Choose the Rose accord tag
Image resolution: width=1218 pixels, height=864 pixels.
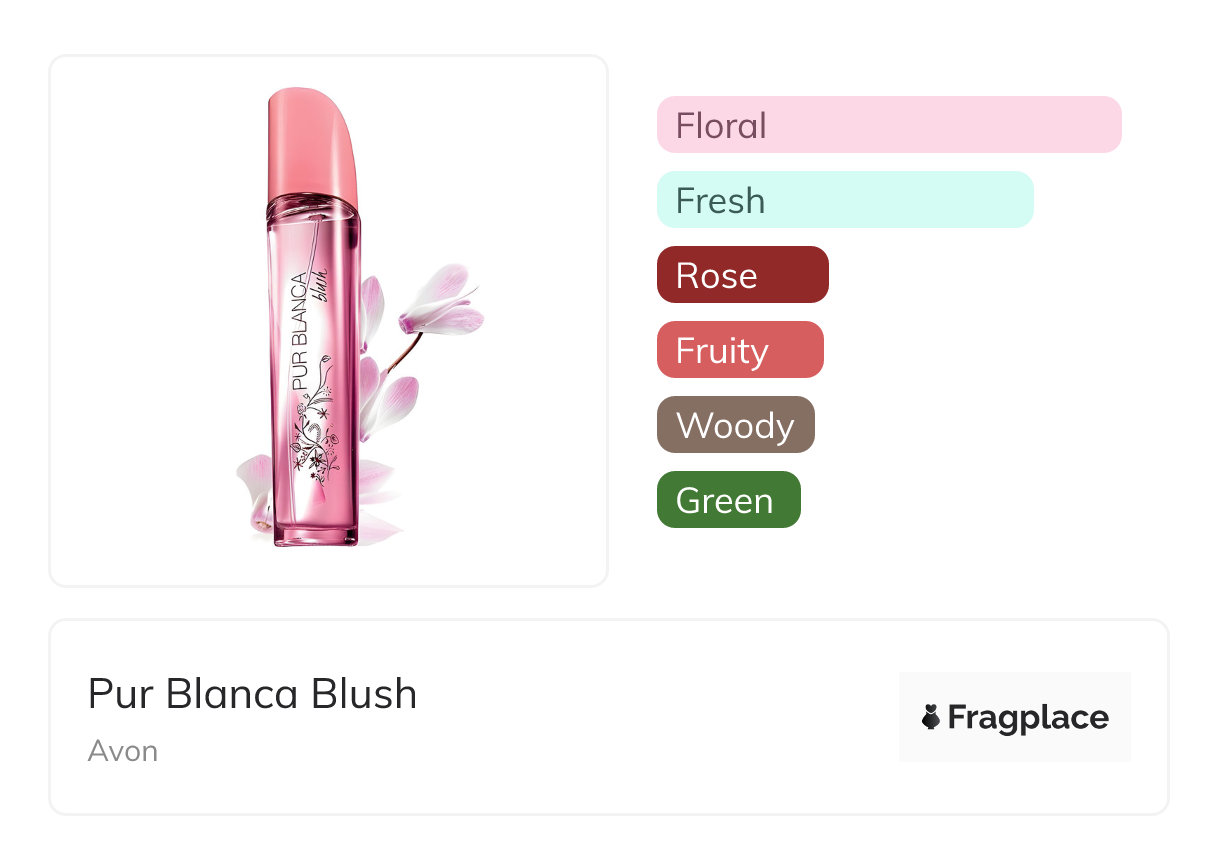[742, 275]
